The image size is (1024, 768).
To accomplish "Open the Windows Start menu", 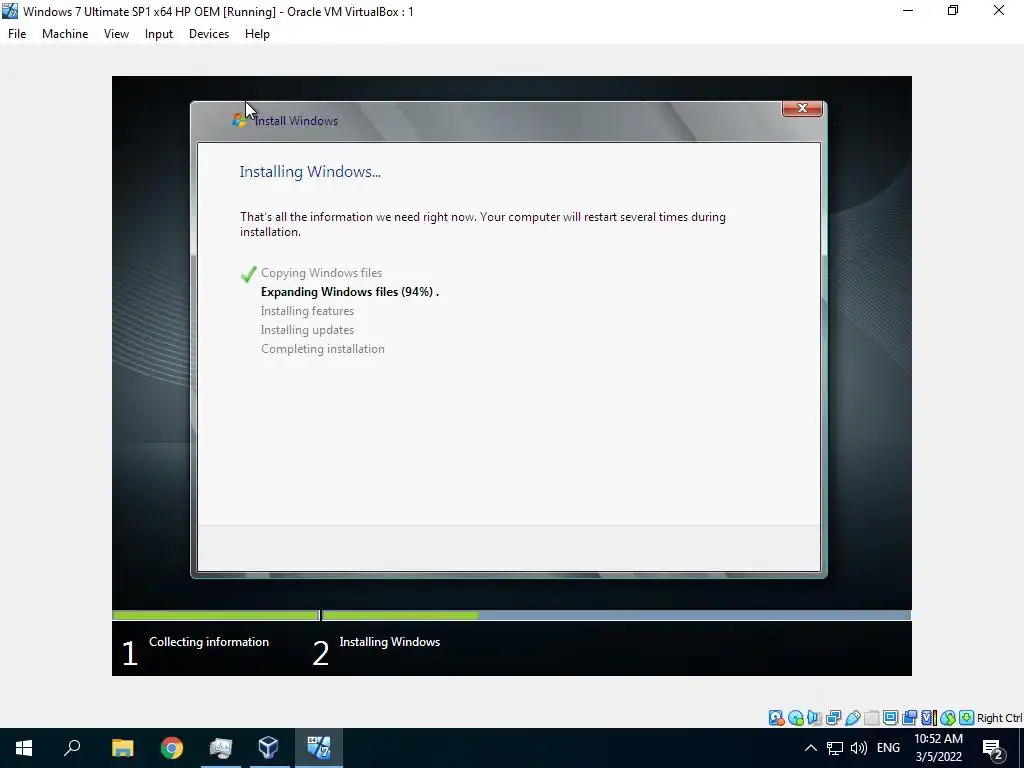I will tap(24, 748).
